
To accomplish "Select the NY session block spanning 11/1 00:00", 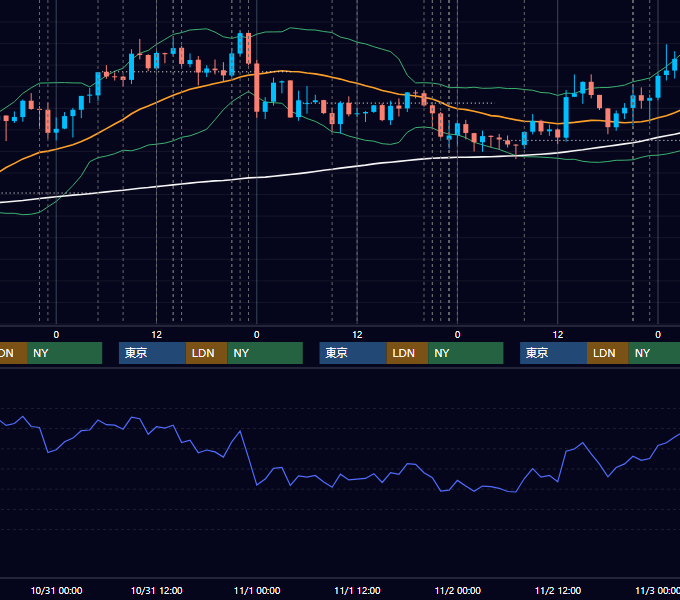I will click(265, 353).
